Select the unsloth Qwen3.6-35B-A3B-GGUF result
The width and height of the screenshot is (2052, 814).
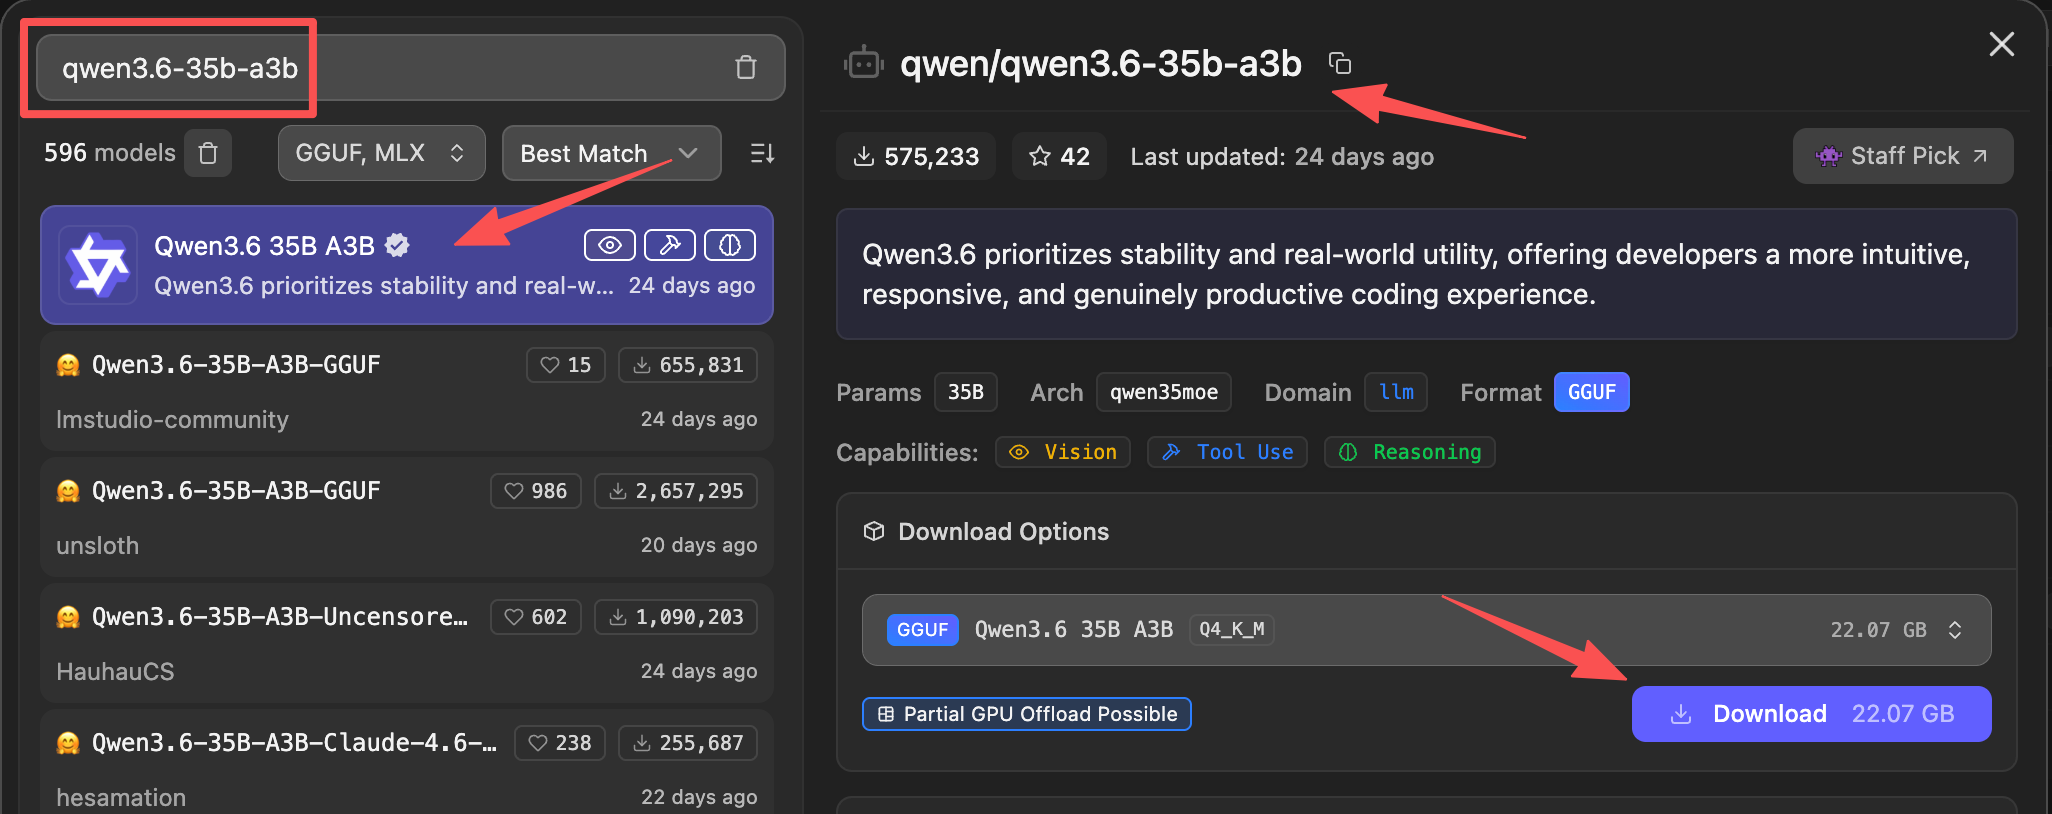[407, 518]
